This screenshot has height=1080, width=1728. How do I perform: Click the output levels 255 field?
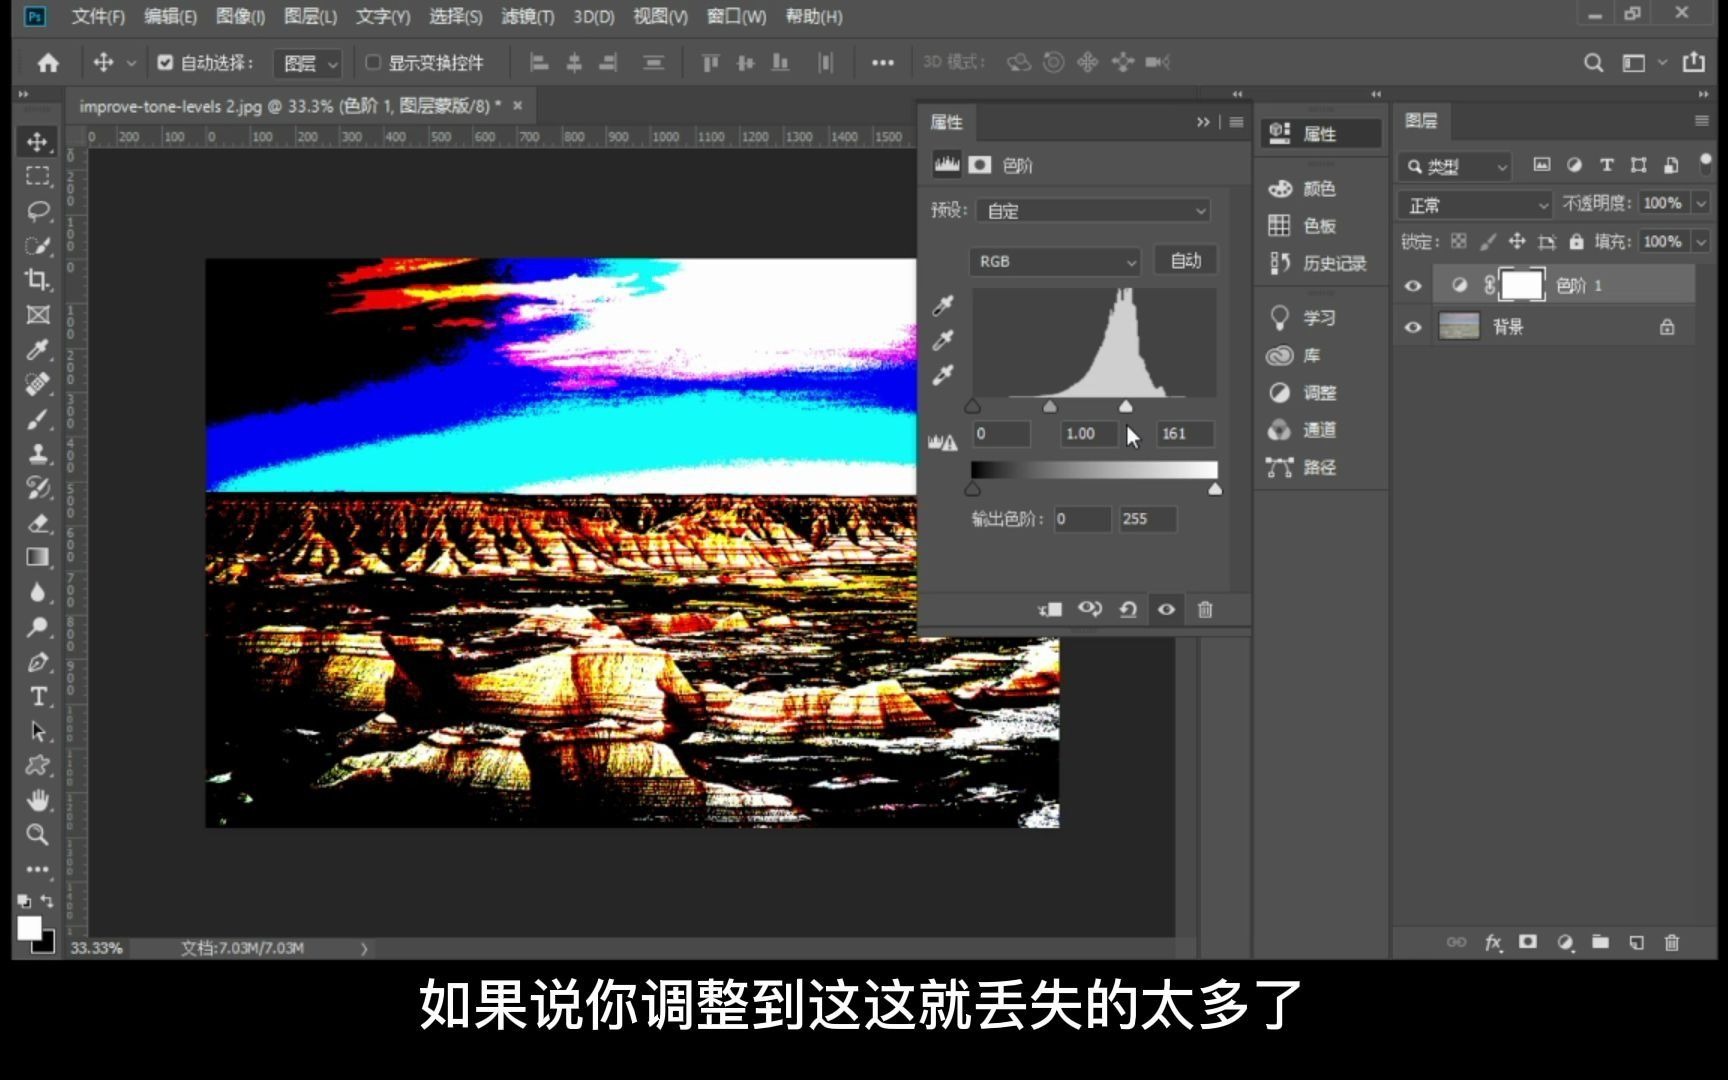pyautogui.click(x=1147, y=519)
